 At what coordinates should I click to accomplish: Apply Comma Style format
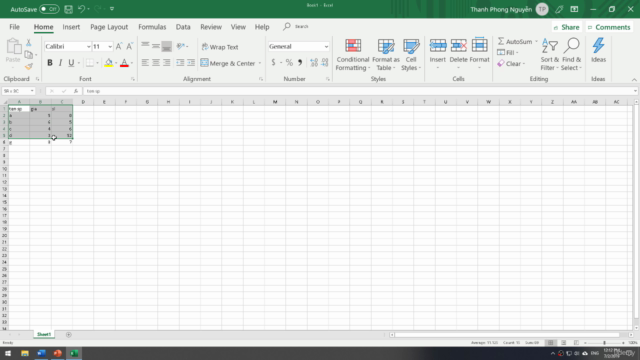300,62
